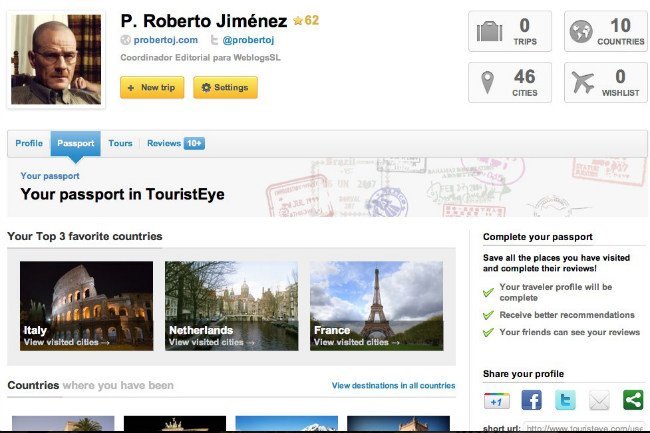Open @probertoj Twitter link

(248, 40)
